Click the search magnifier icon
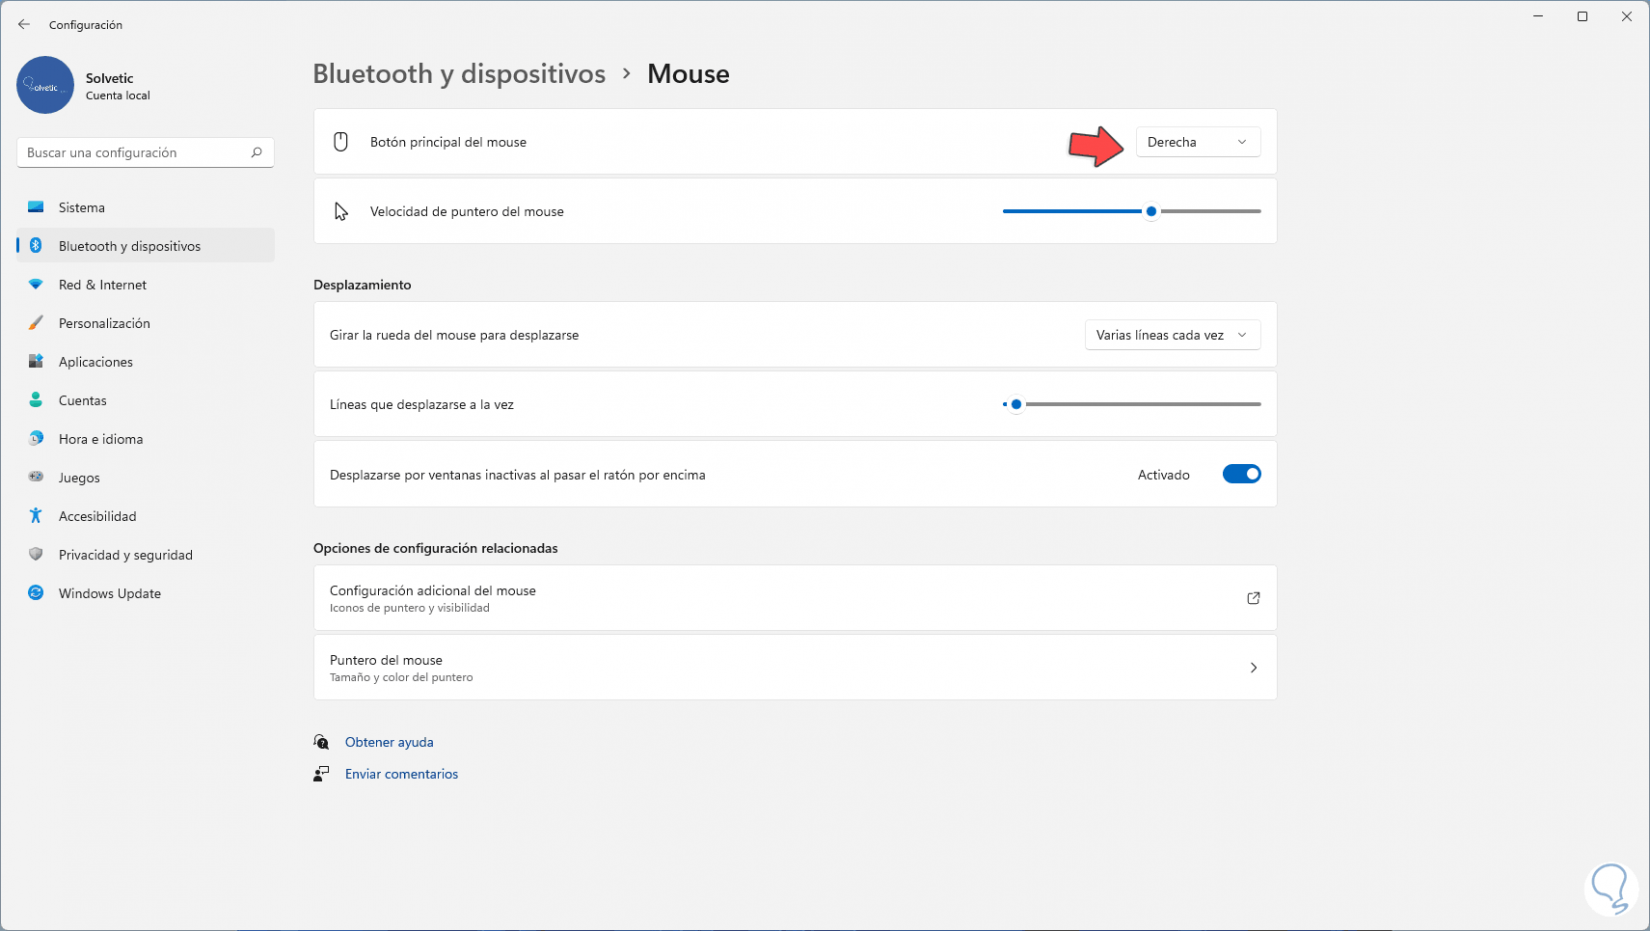The height and width of the screenshot is (931, 1650). click(256, 153)
